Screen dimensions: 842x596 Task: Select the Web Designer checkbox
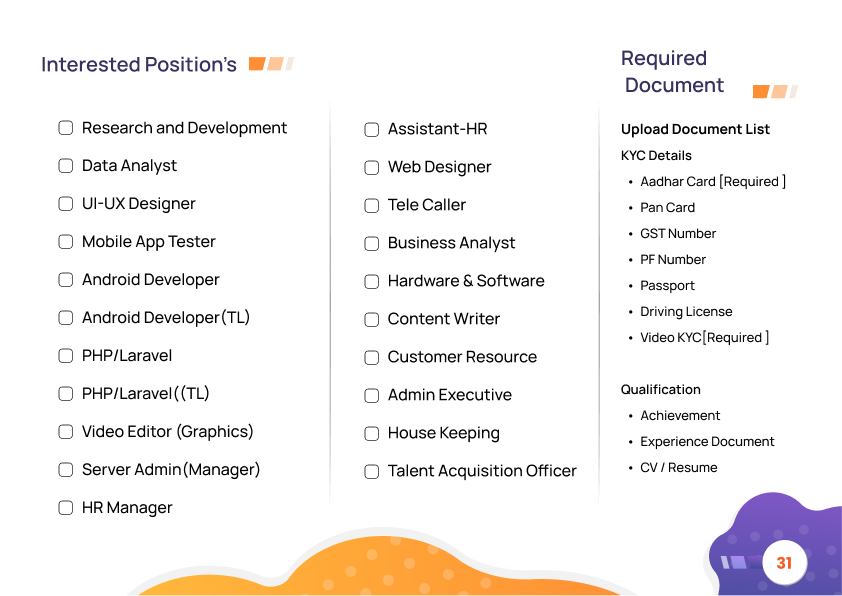pyautogui.click(x=372, y=167)
